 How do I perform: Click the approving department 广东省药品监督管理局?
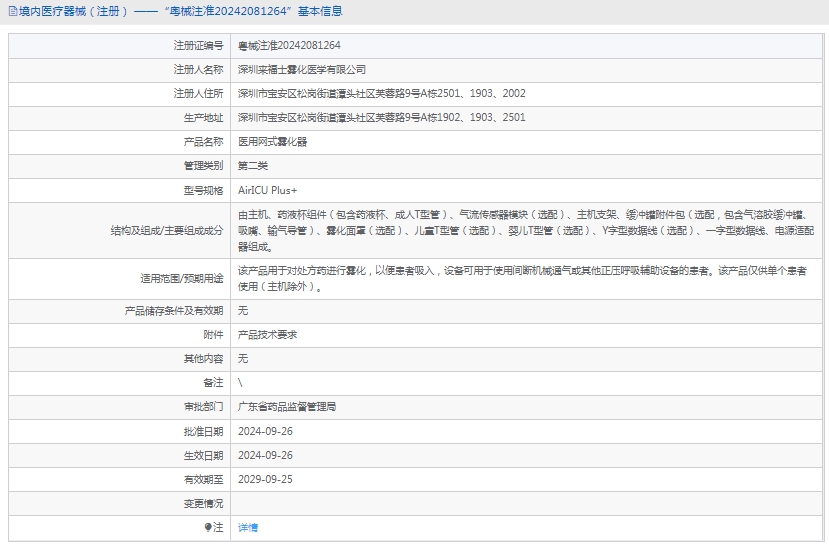coord(287,407)
